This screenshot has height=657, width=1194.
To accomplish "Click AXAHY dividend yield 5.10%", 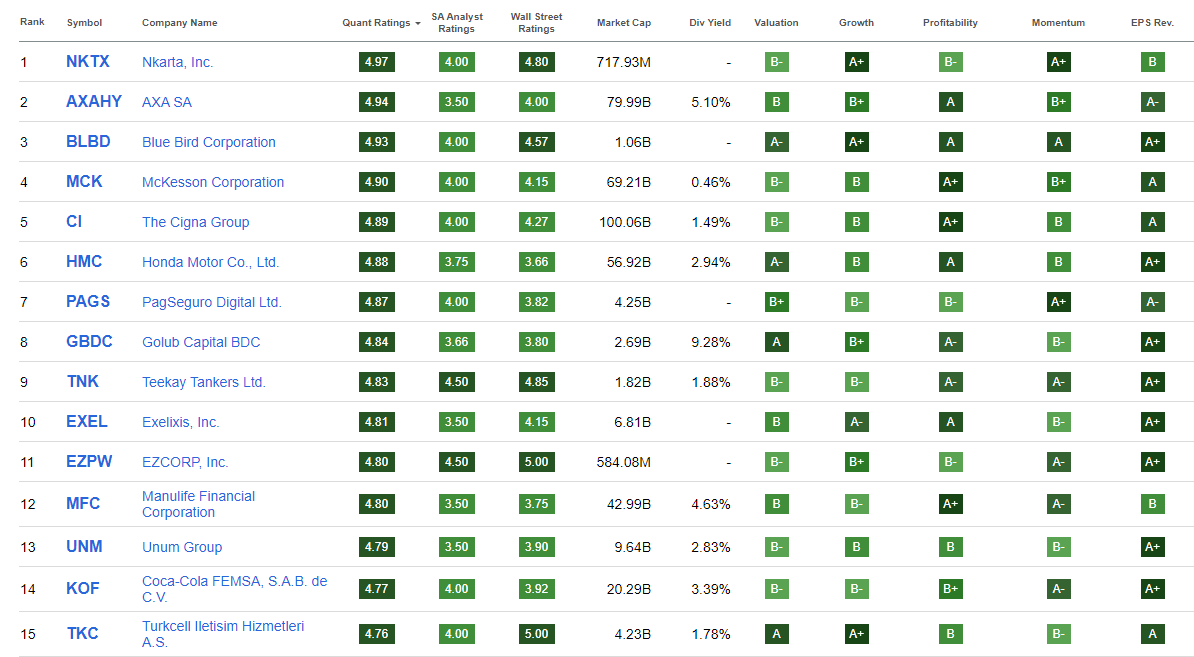I will point(710,102).
